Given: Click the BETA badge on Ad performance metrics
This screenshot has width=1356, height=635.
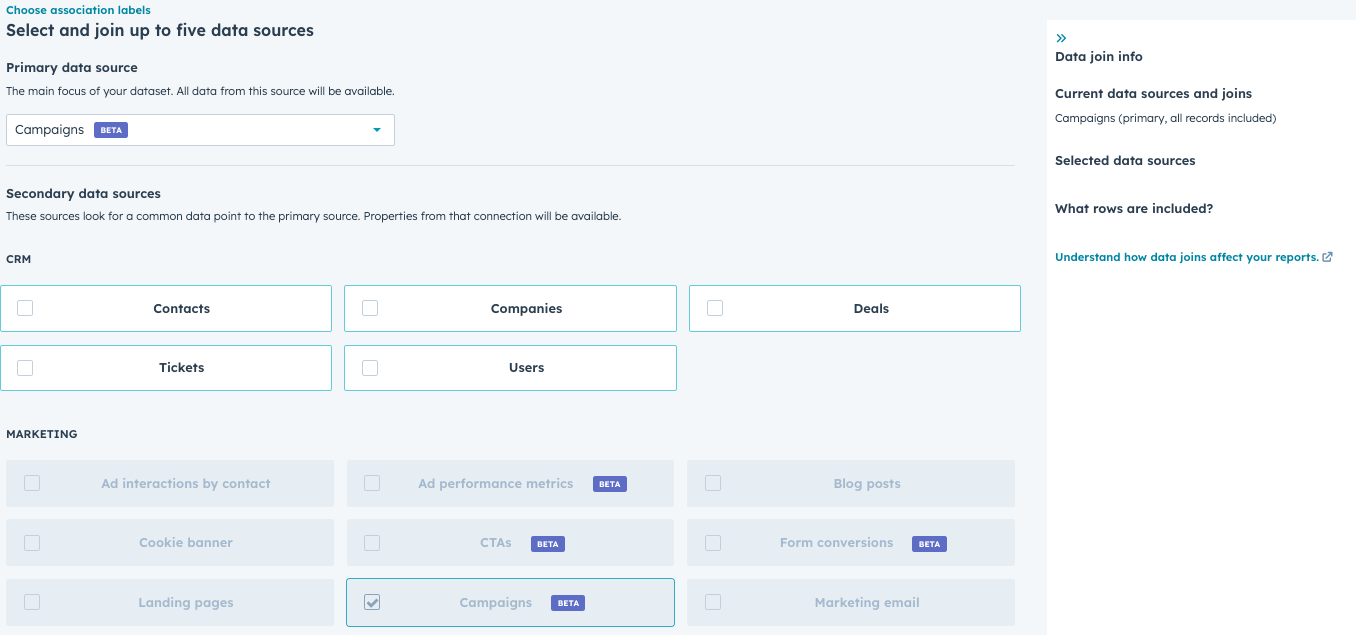Looking at the screenshot, I should point(609,483).
